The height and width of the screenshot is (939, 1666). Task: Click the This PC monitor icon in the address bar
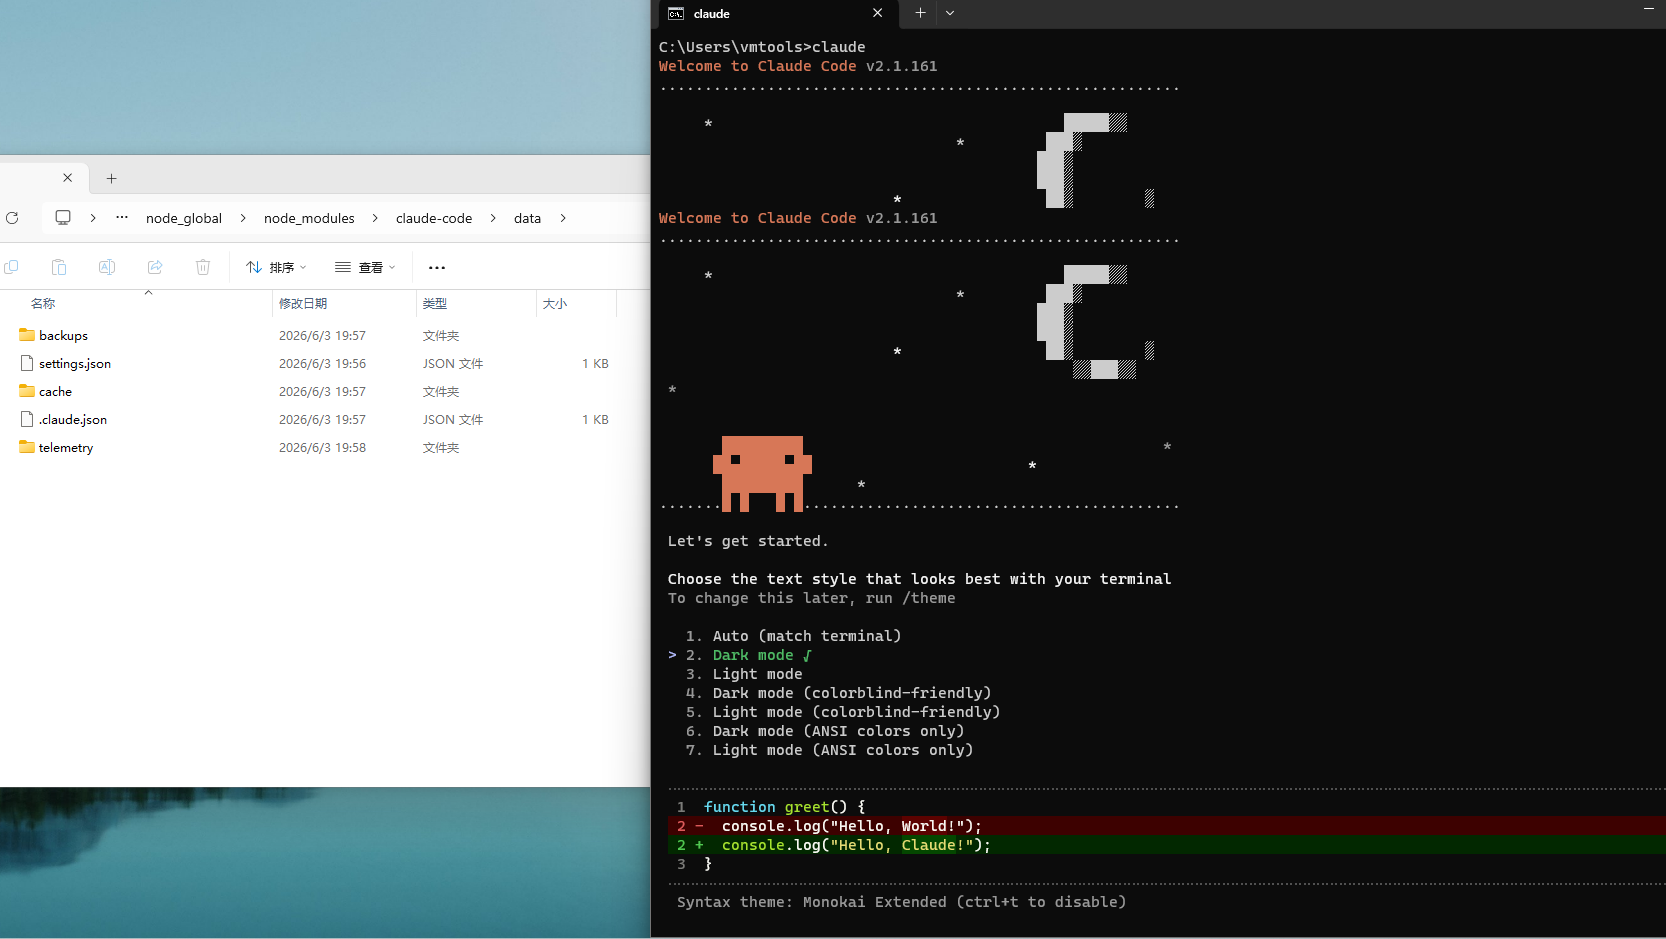pyautogui.click(x=63, y=218)
